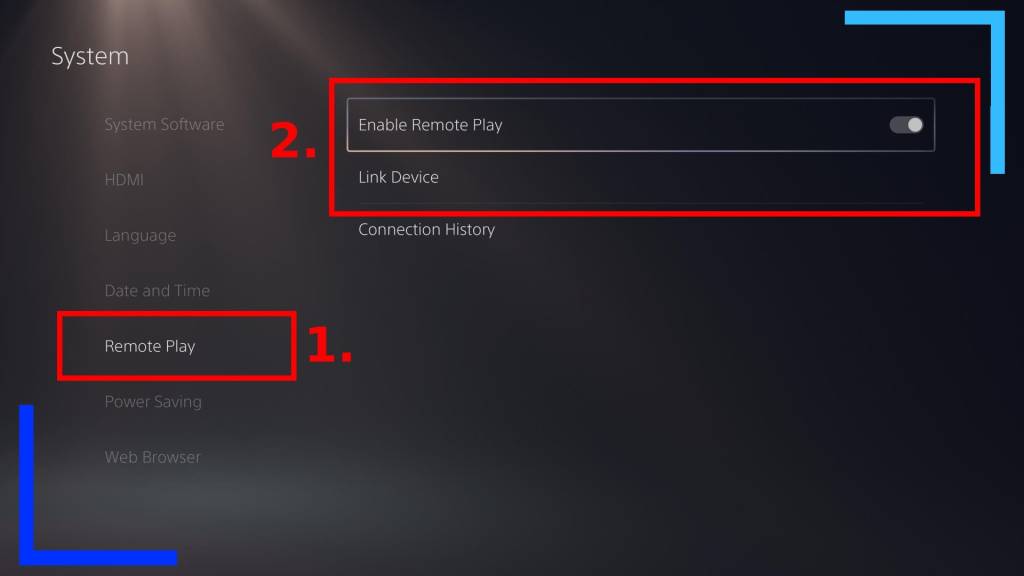Viewport: 1024px width, 576px height.
Task: Go to the HDMI settings category
Action: point(124,180)
